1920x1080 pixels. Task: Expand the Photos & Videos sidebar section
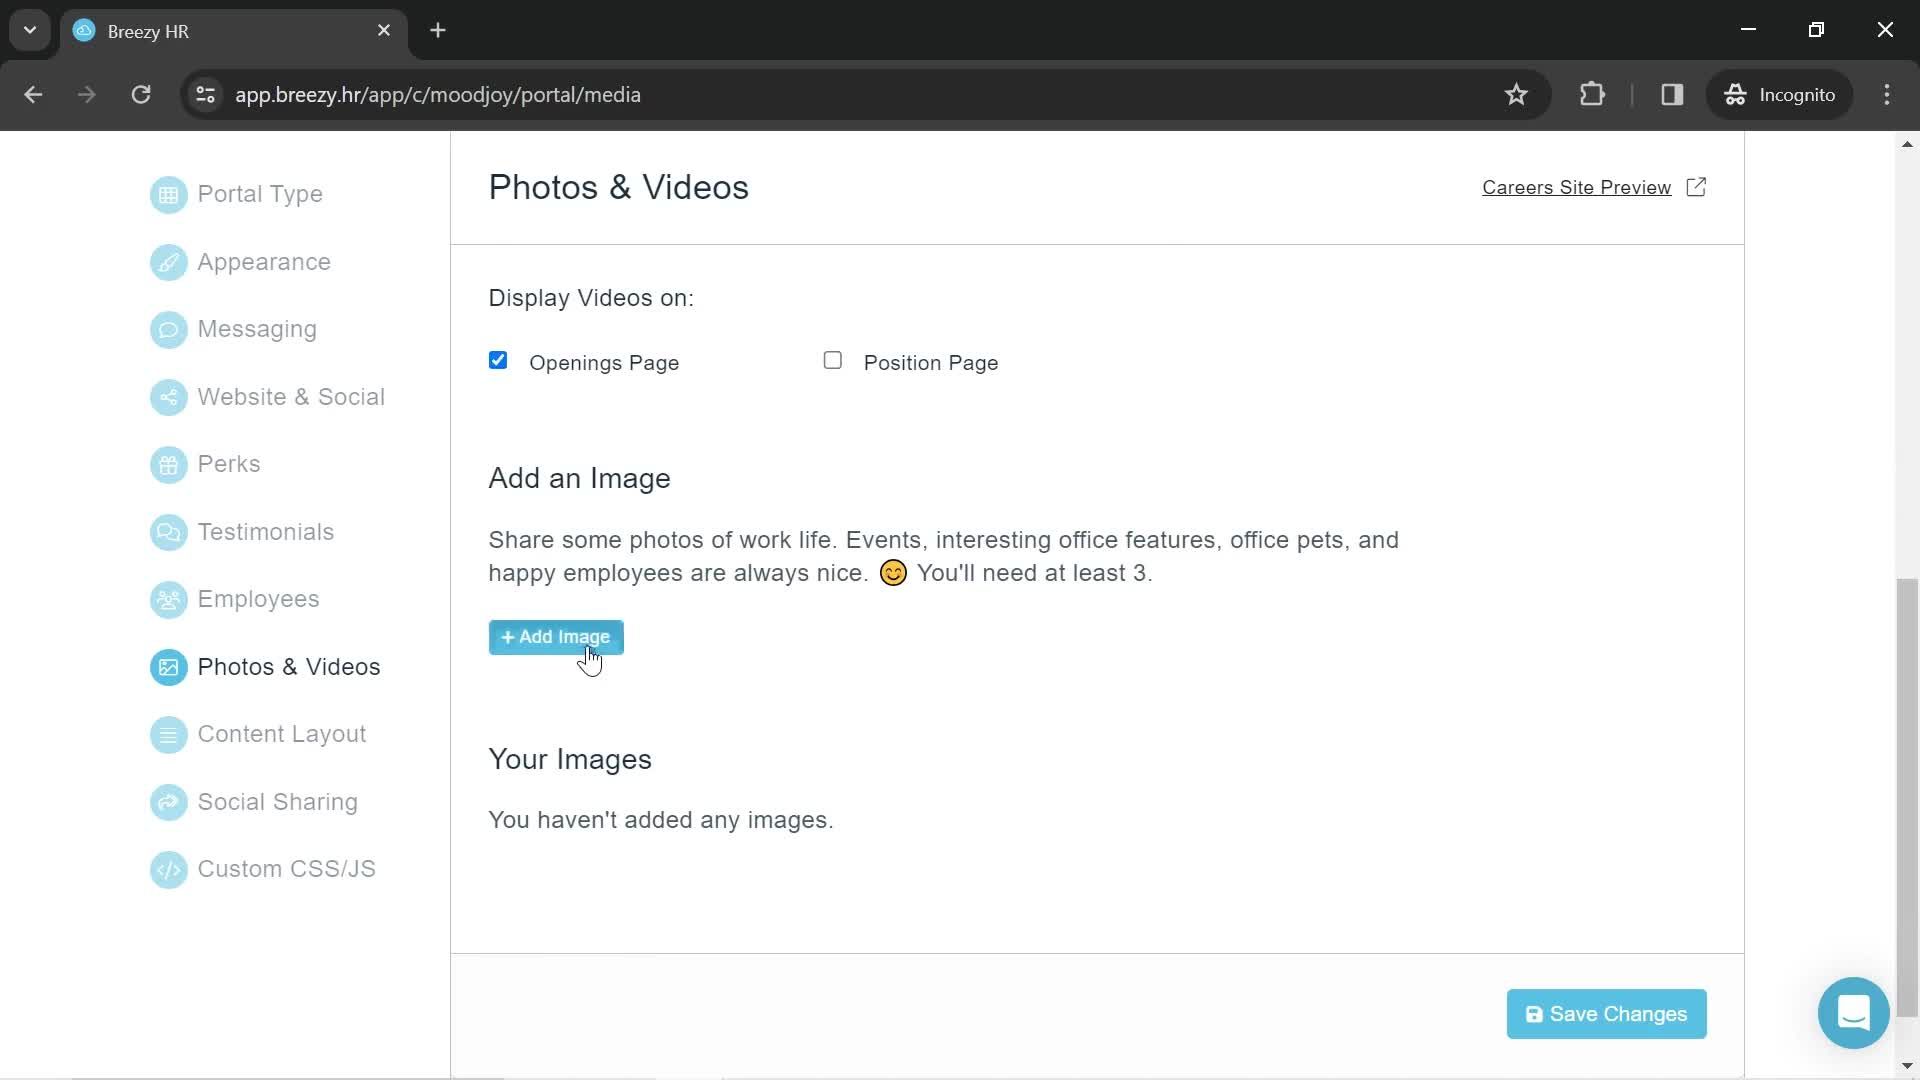click(289, 666)
